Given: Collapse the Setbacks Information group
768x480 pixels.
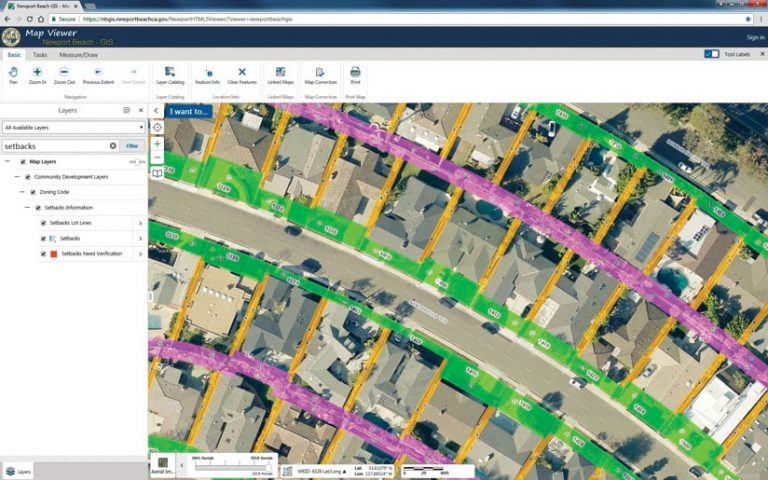Looking at the screenshot, I should tap(27, 208).
